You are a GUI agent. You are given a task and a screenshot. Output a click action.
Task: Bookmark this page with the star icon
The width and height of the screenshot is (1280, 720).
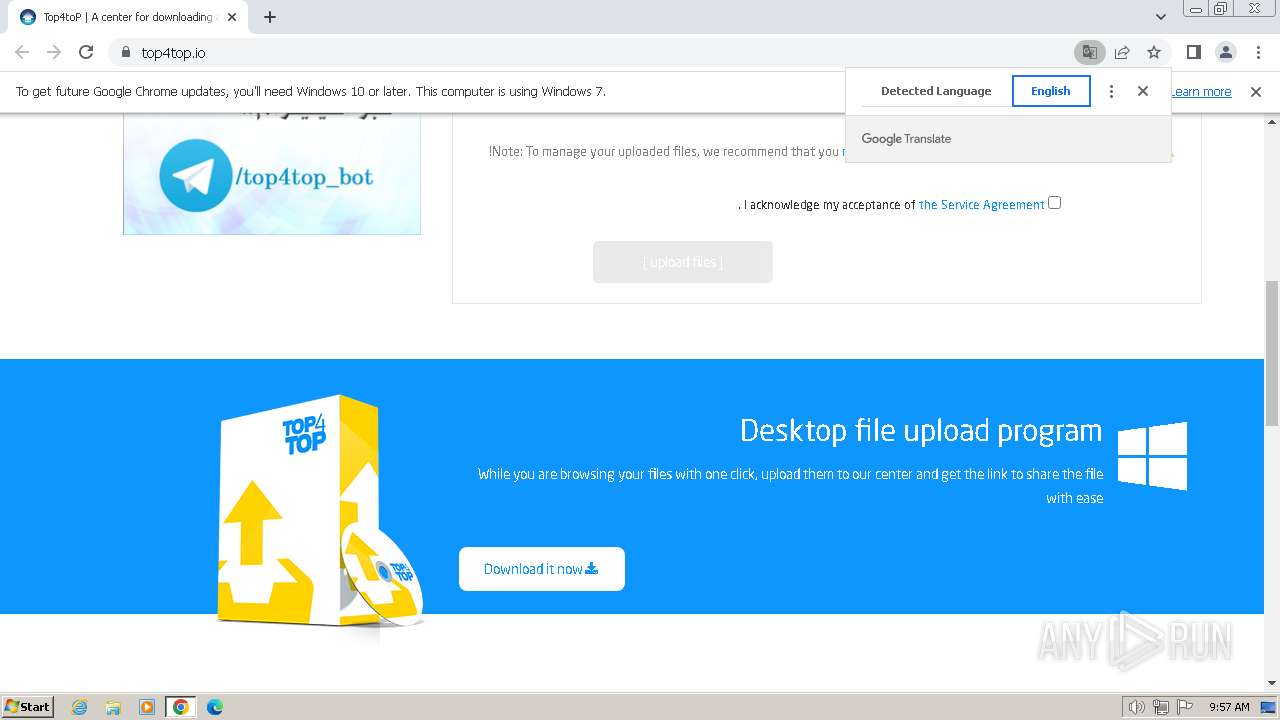[x=1154, y=52]
